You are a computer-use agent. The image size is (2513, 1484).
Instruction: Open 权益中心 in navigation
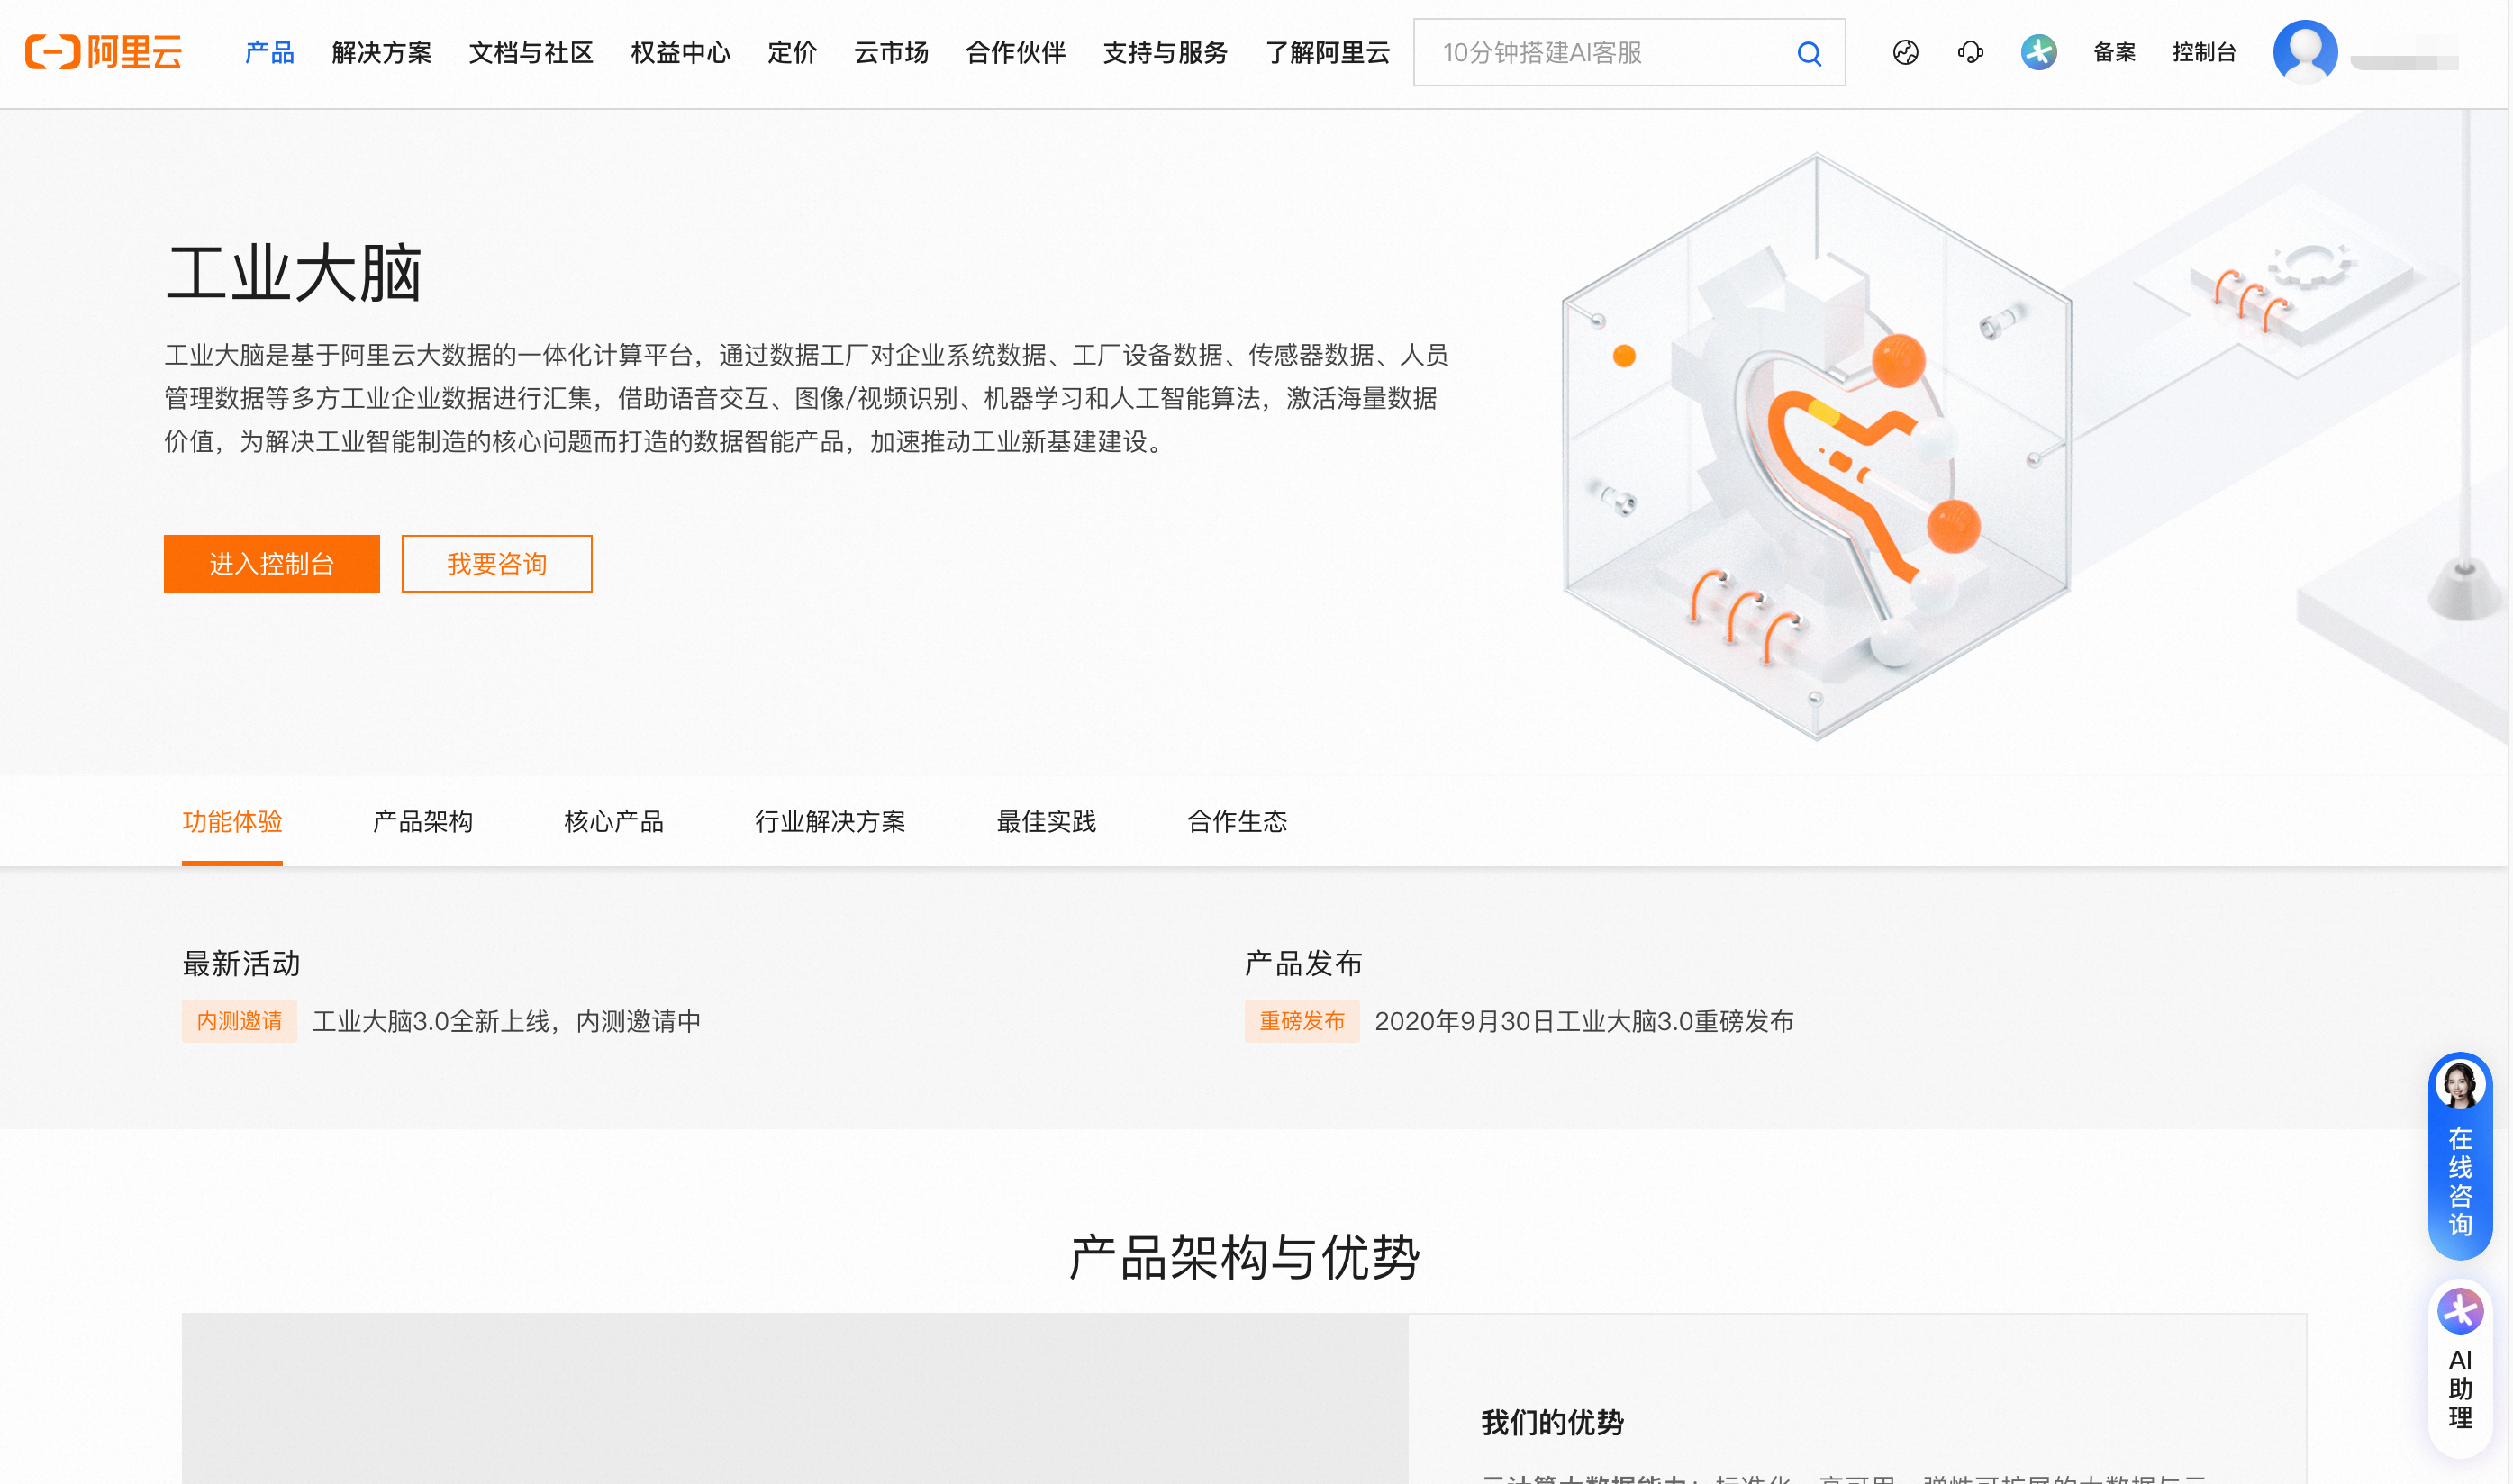coord(680,53)
